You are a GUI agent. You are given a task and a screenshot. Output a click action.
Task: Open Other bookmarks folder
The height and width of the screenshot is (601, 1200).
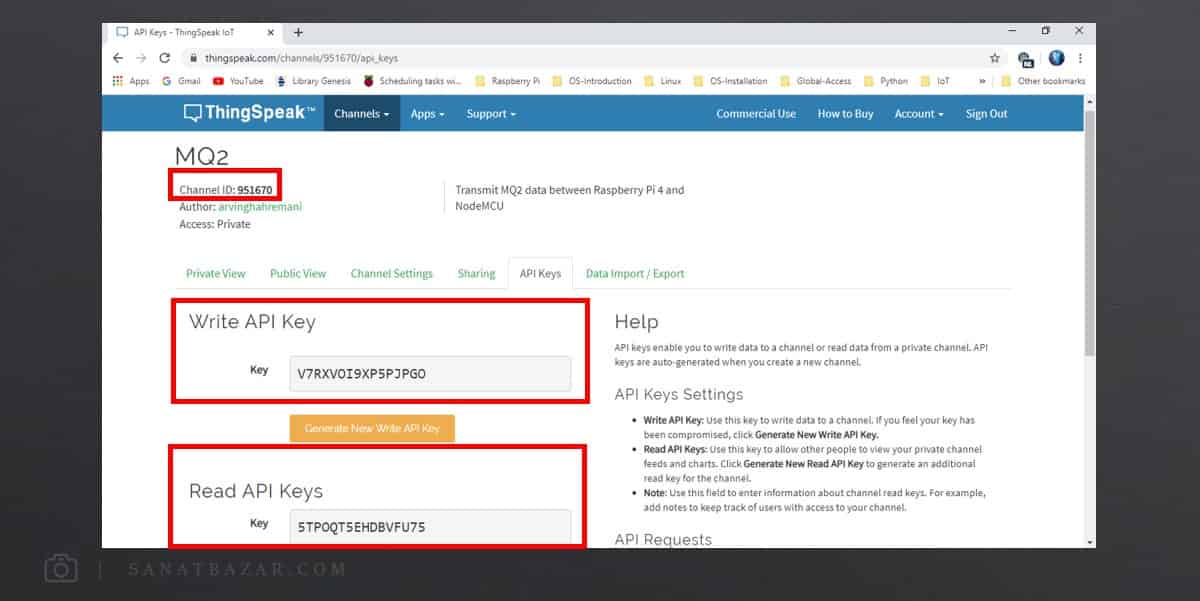(1043, 81)
